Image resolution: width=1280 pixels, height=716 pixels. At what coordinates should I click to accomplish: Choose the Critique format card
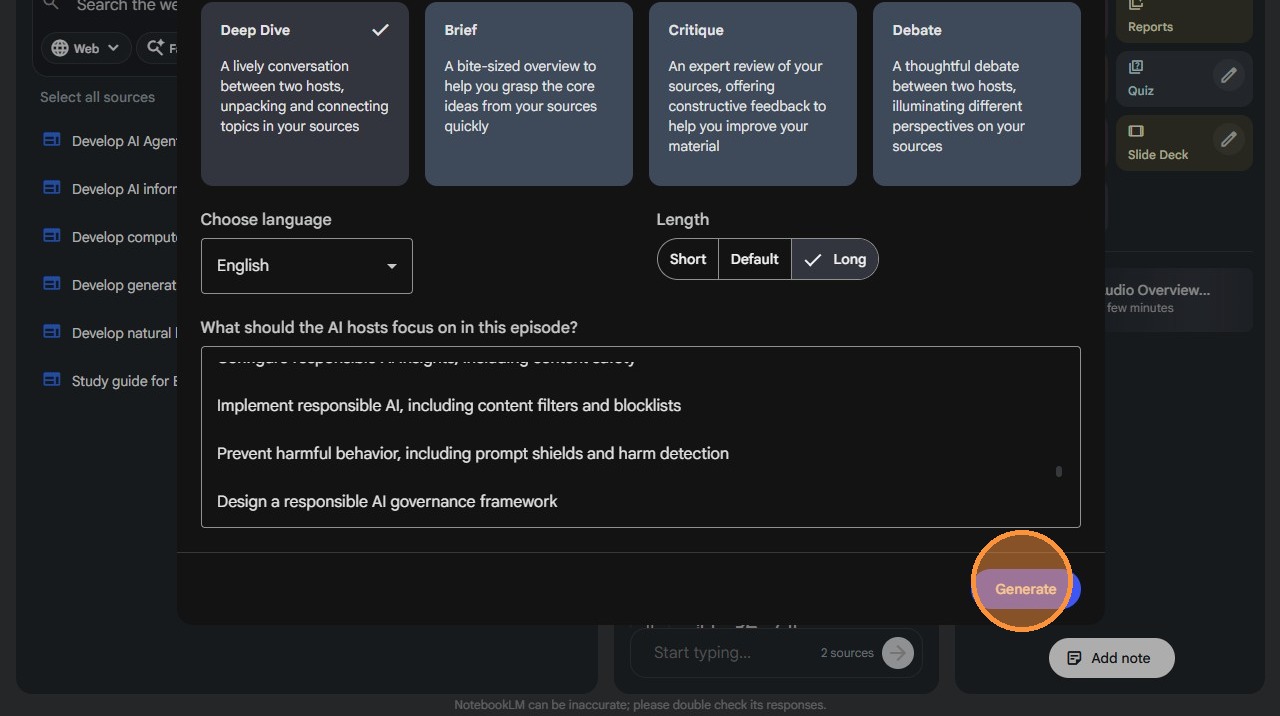[x=752, y=94]
